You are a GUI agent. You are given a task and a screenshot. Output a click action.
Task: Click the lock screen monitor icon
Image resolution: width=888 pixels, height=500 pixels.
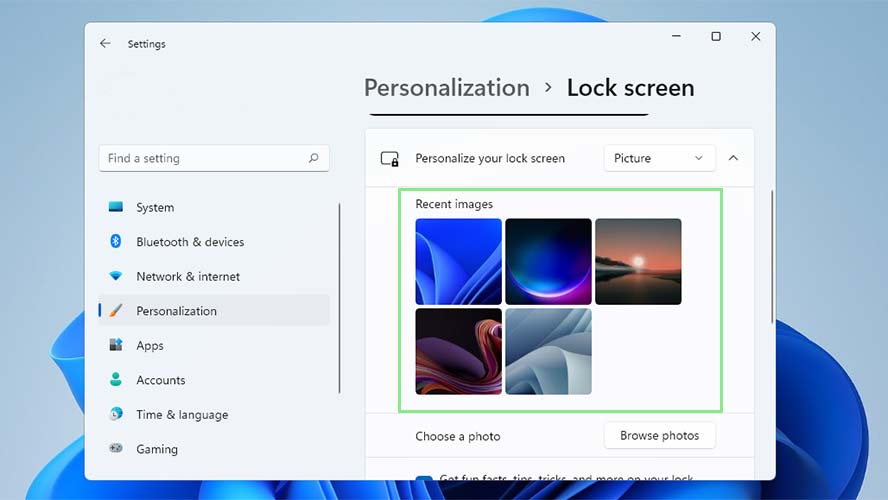click(x=390, y=159)
